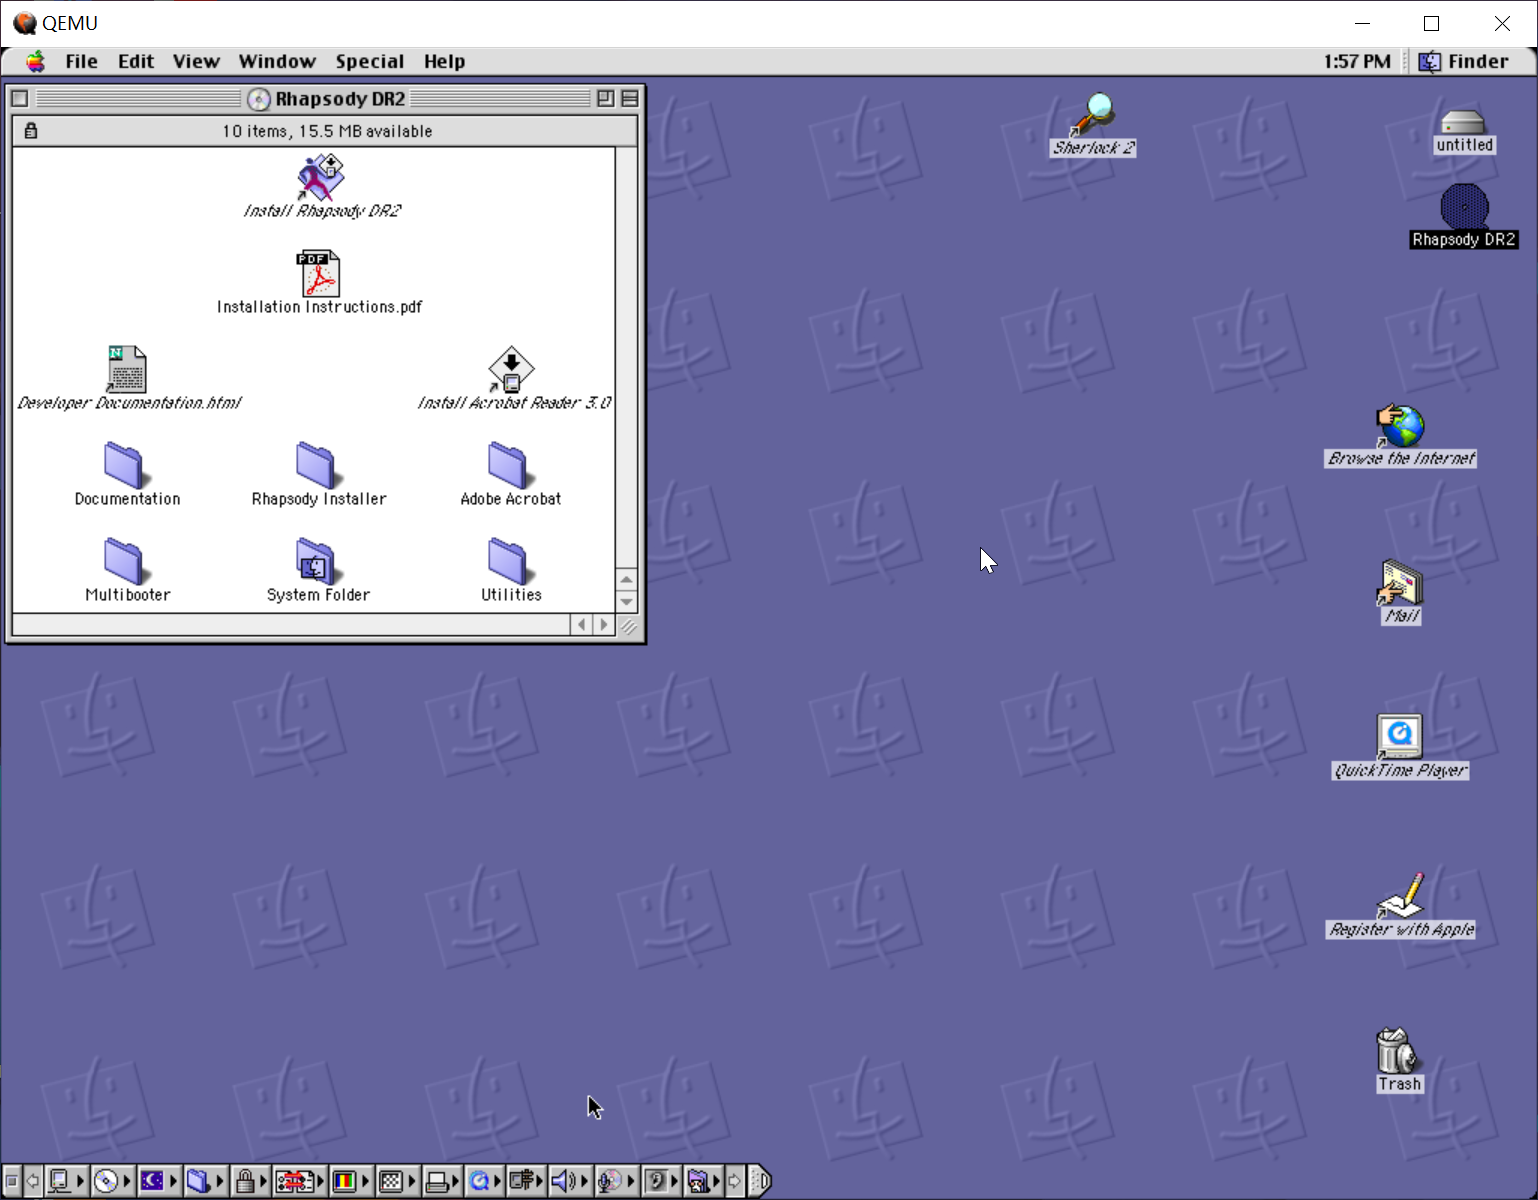This screenshot has height=1200, width=1538.
Task: Open the View menu
Action: 196,61
